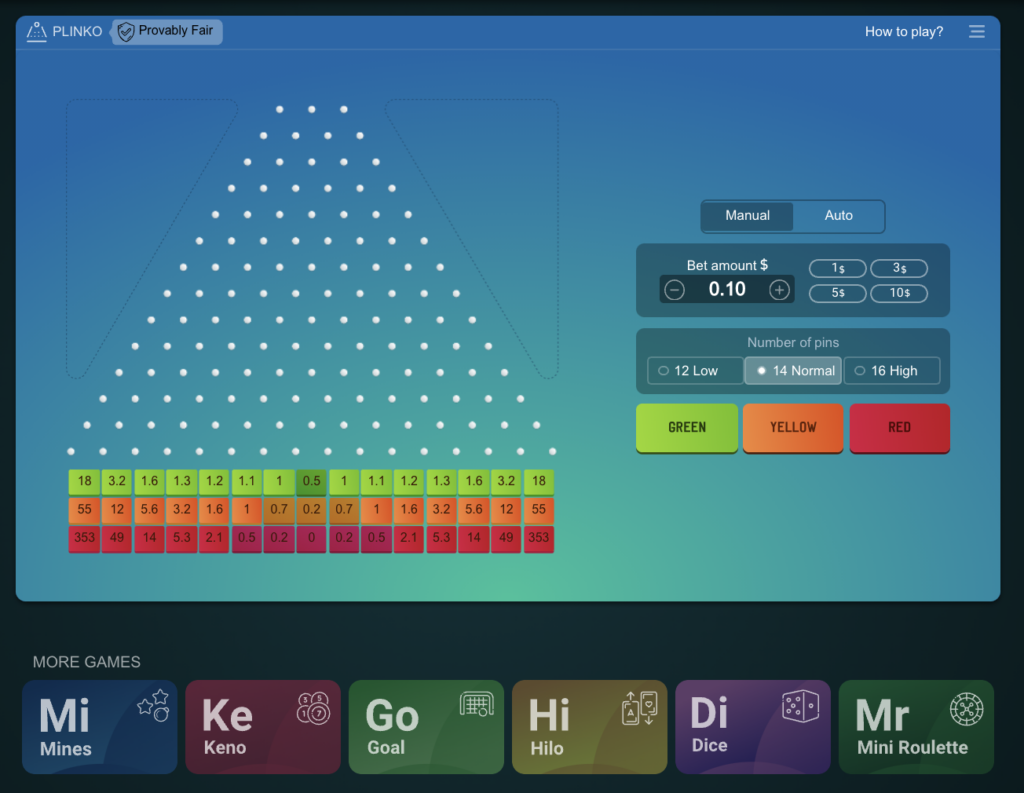Click the orange 0.2 center multiplier

312,510
